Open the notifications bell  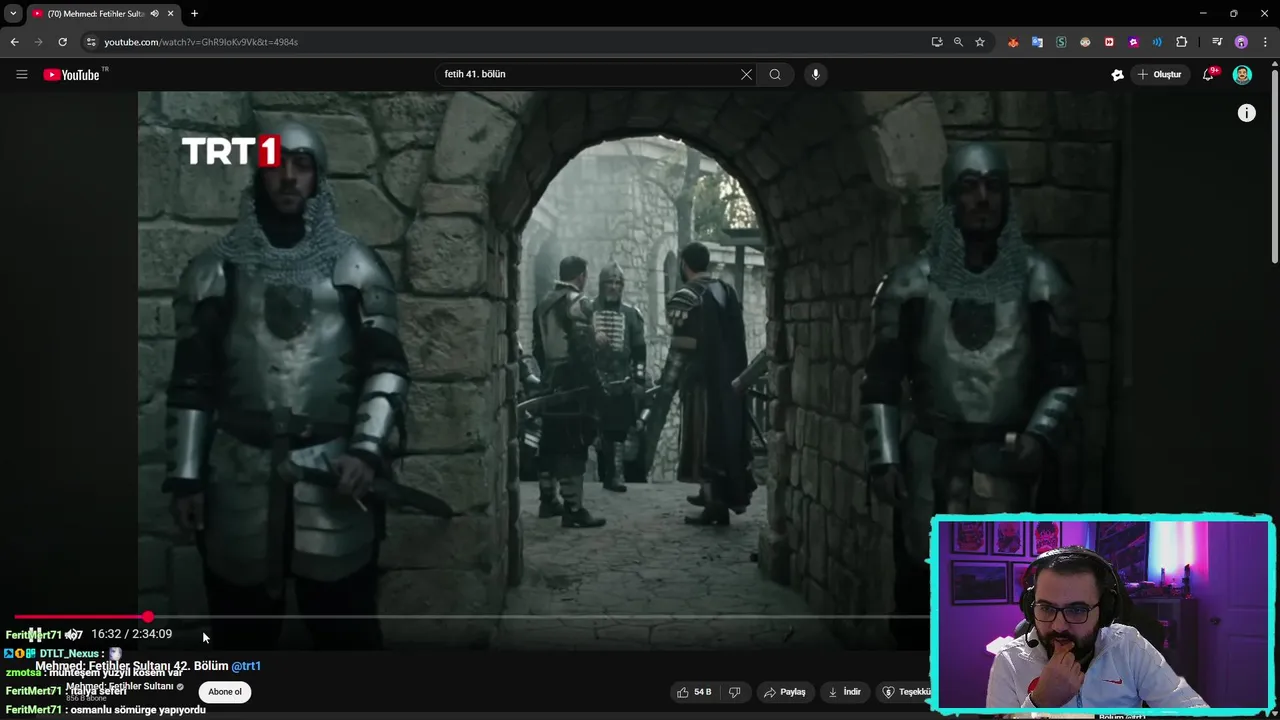(1208, 74)
